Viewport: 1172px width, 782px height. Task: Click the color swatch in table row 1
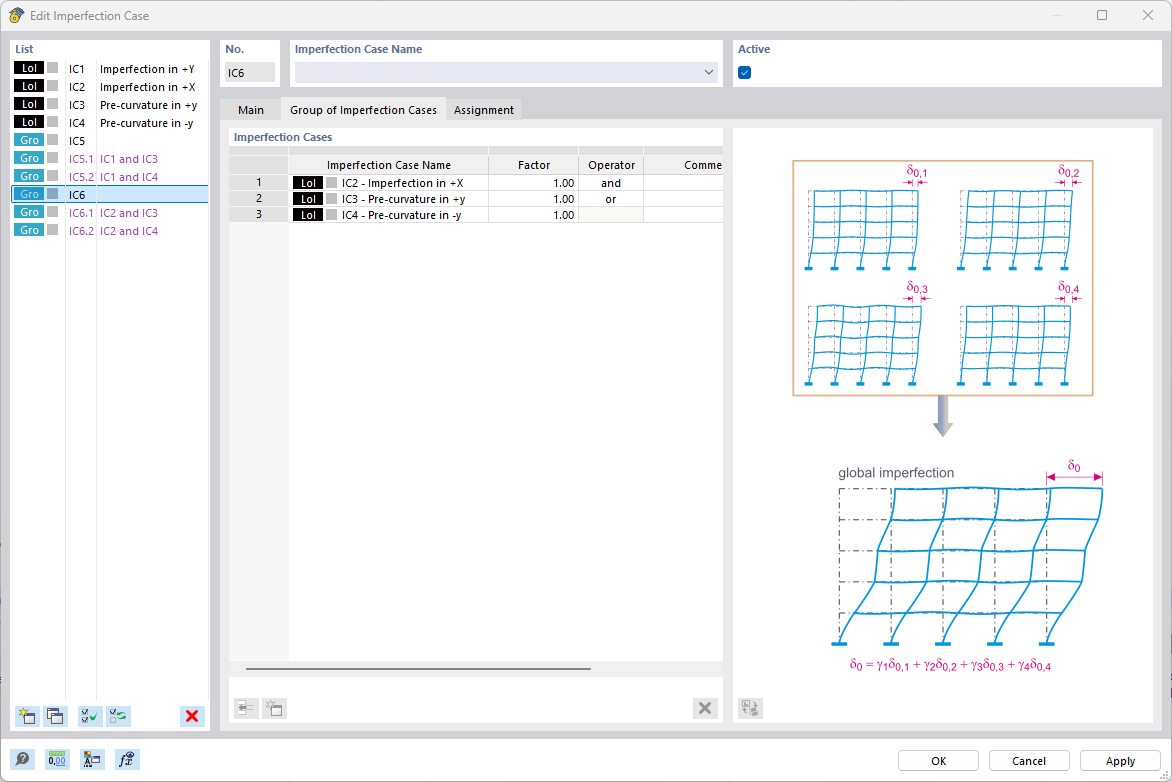pyautogui.click(x=331, y=183)
